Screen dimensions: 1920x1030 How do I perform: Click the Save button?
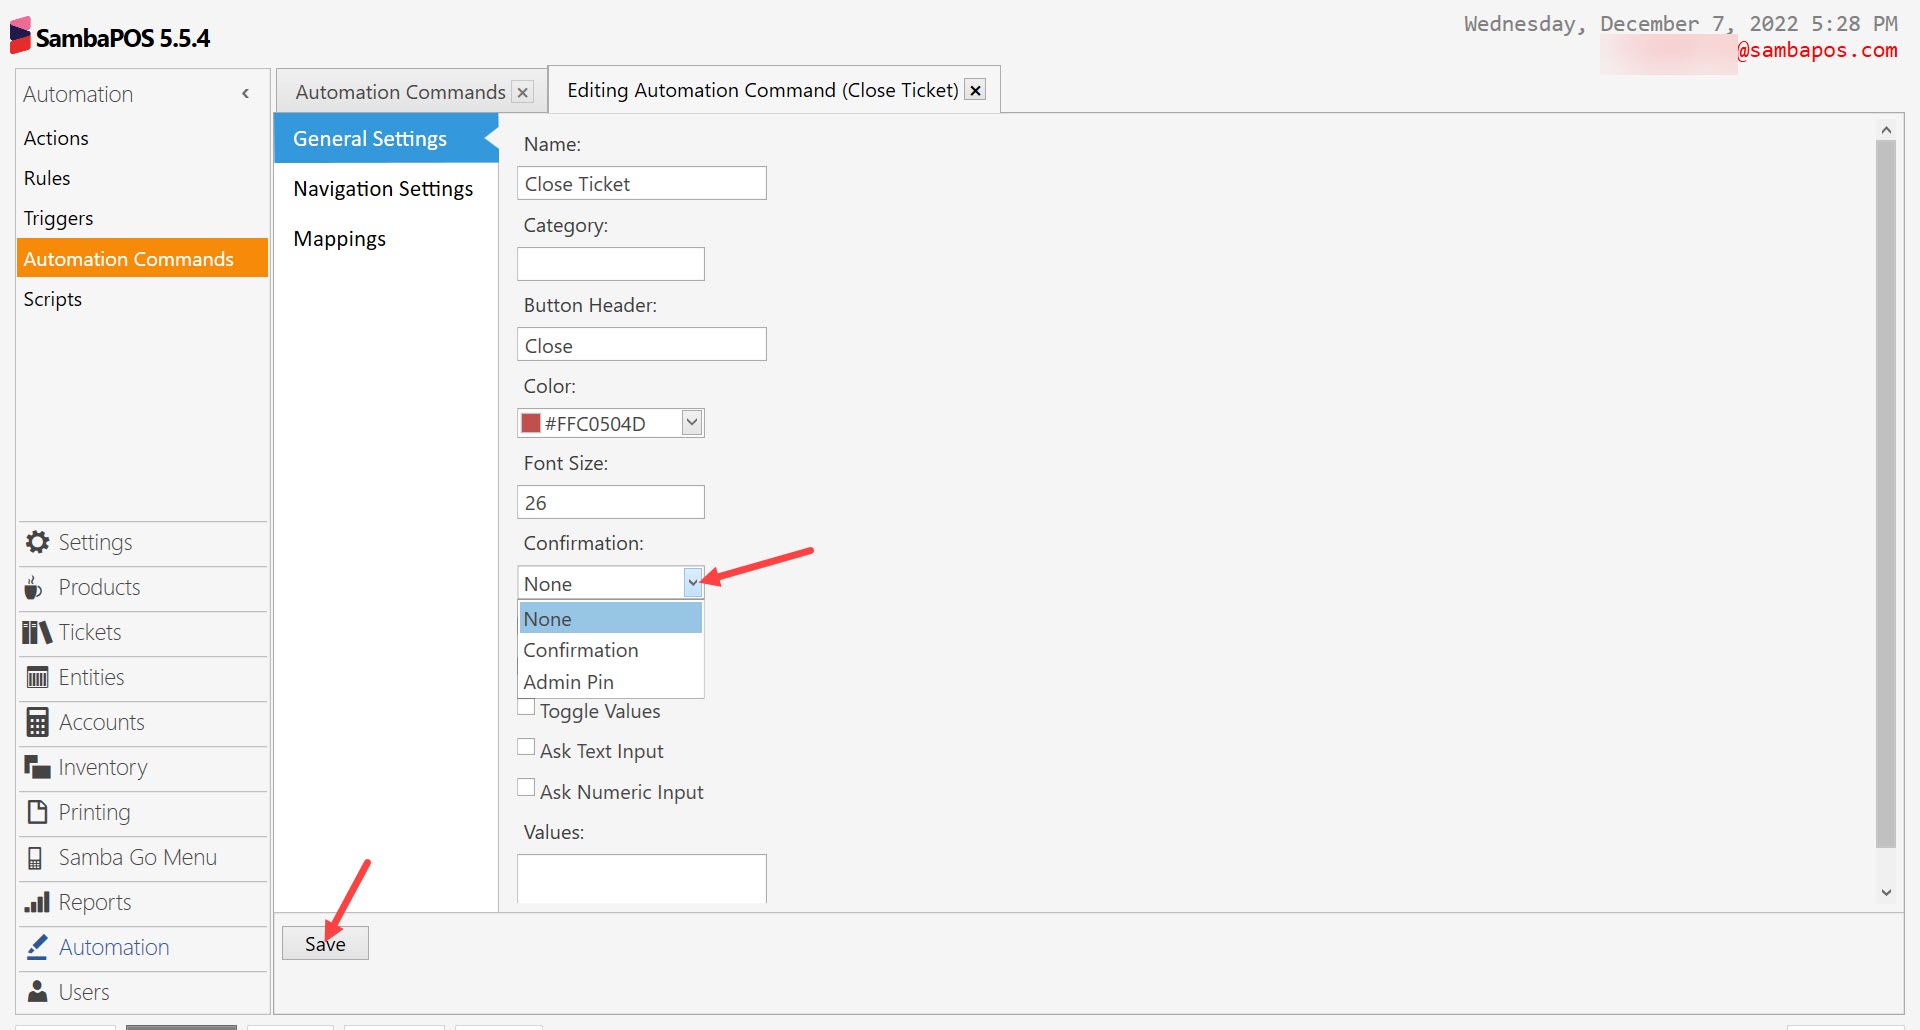(x=325, y=943)
